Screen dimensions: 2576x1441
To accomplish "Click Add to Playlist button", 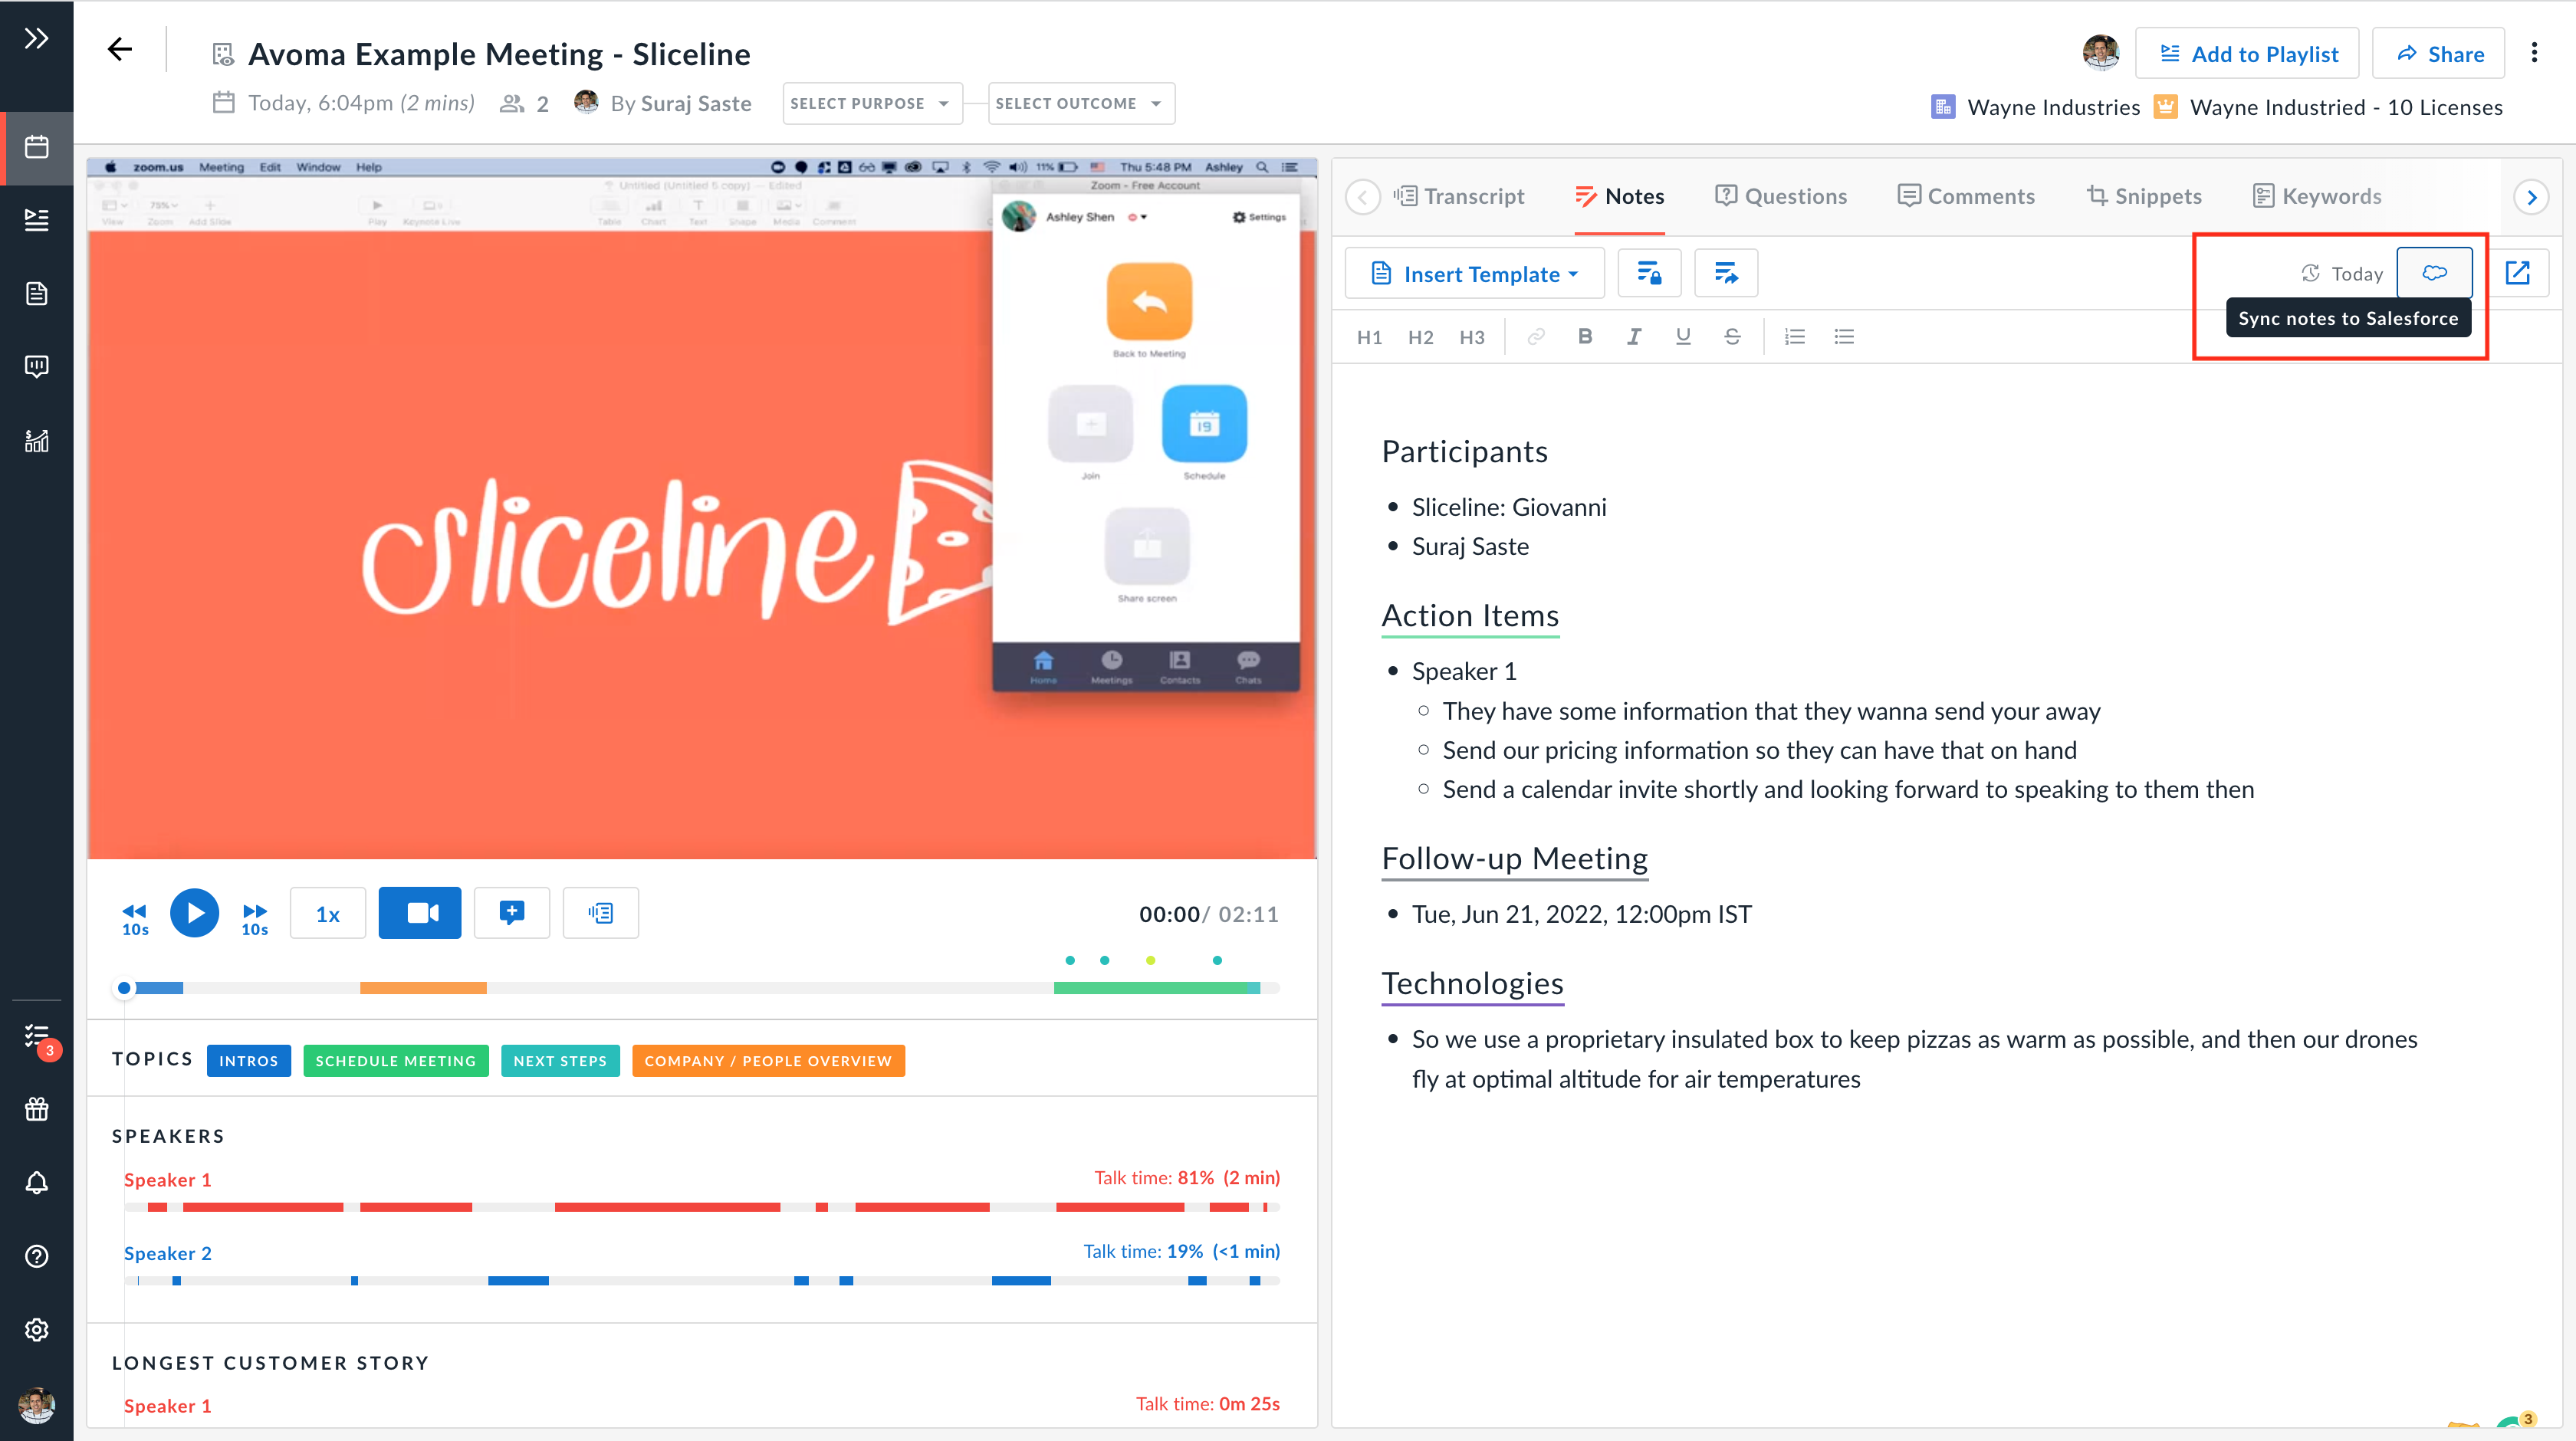I will (x=2247, y=54).
